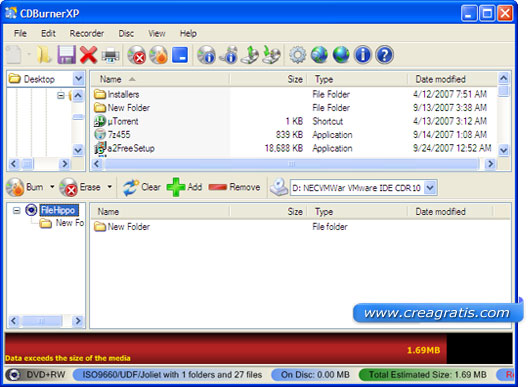The height and width of the screenshot is (387, 530).
Task: Select the FileHippo compilation root
Action: point(58,210)
